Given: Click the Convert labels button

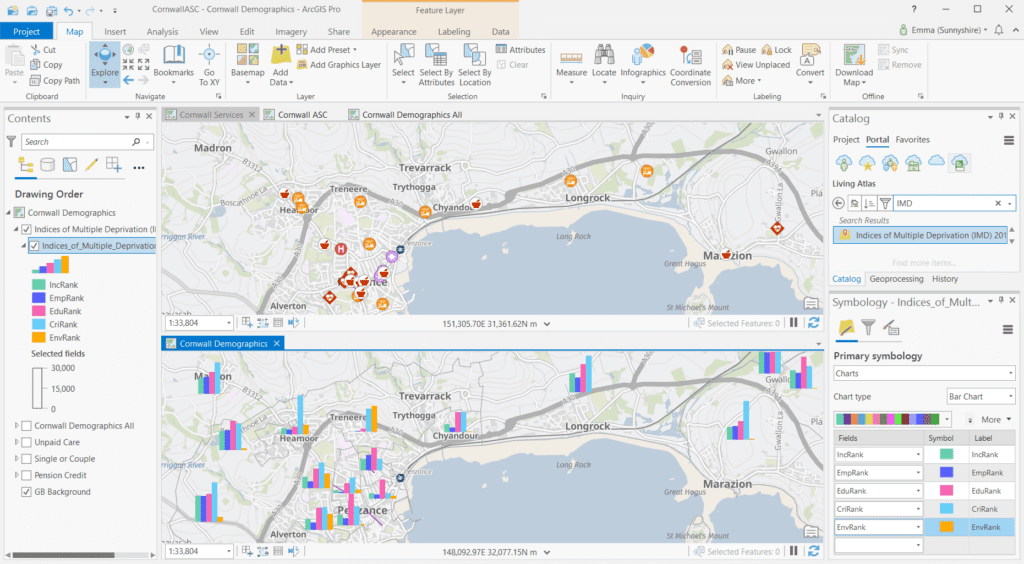Looking at the screenshot, I should click(x=810, y=64).
